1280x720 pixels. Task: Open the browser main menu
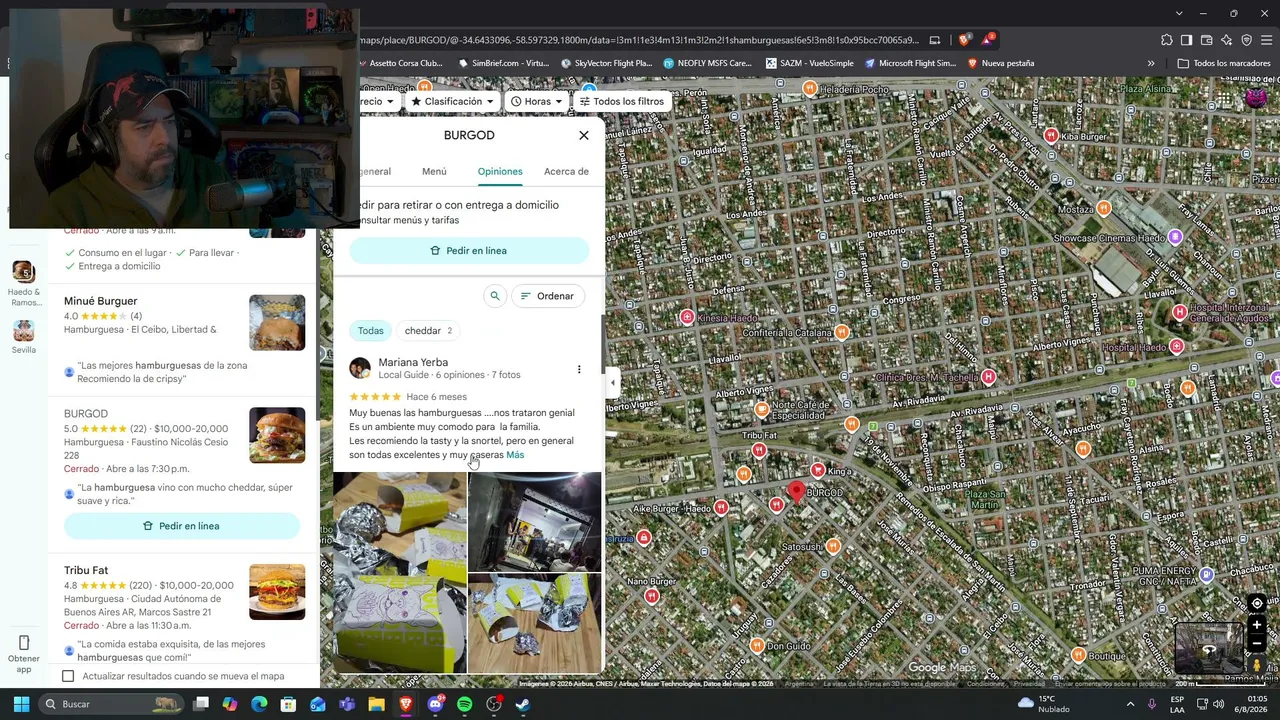click(1267, 40)
